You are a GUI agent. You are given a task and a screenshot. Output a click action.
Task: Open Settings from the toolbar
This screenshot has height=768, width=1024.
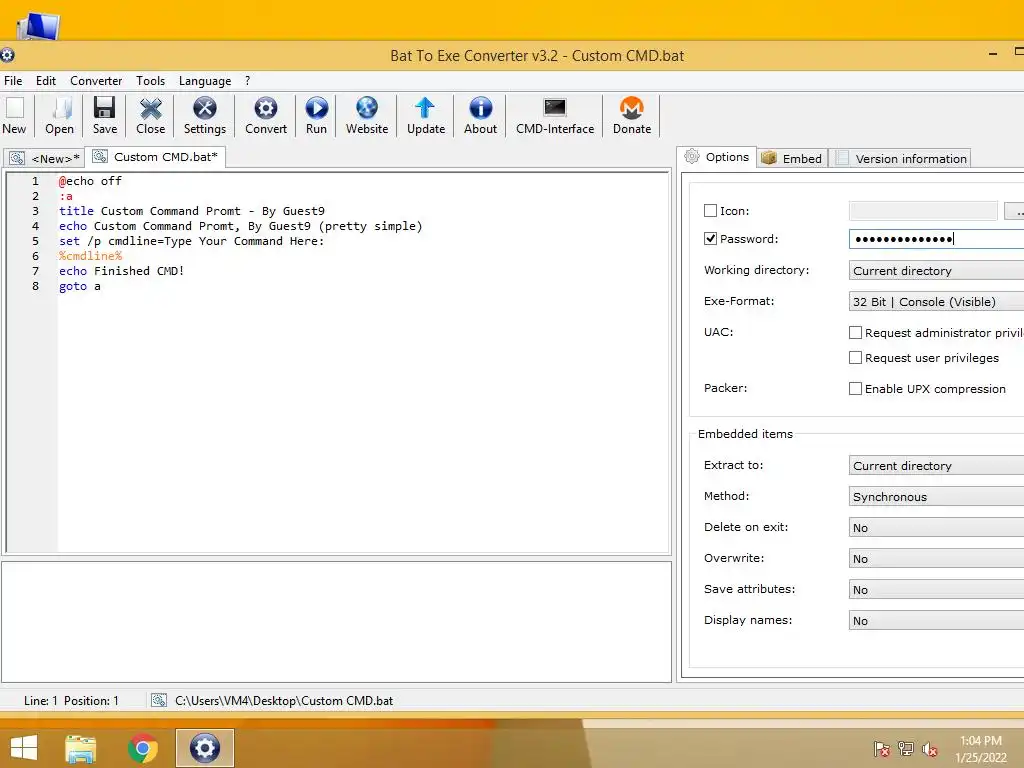click(204, 116)
